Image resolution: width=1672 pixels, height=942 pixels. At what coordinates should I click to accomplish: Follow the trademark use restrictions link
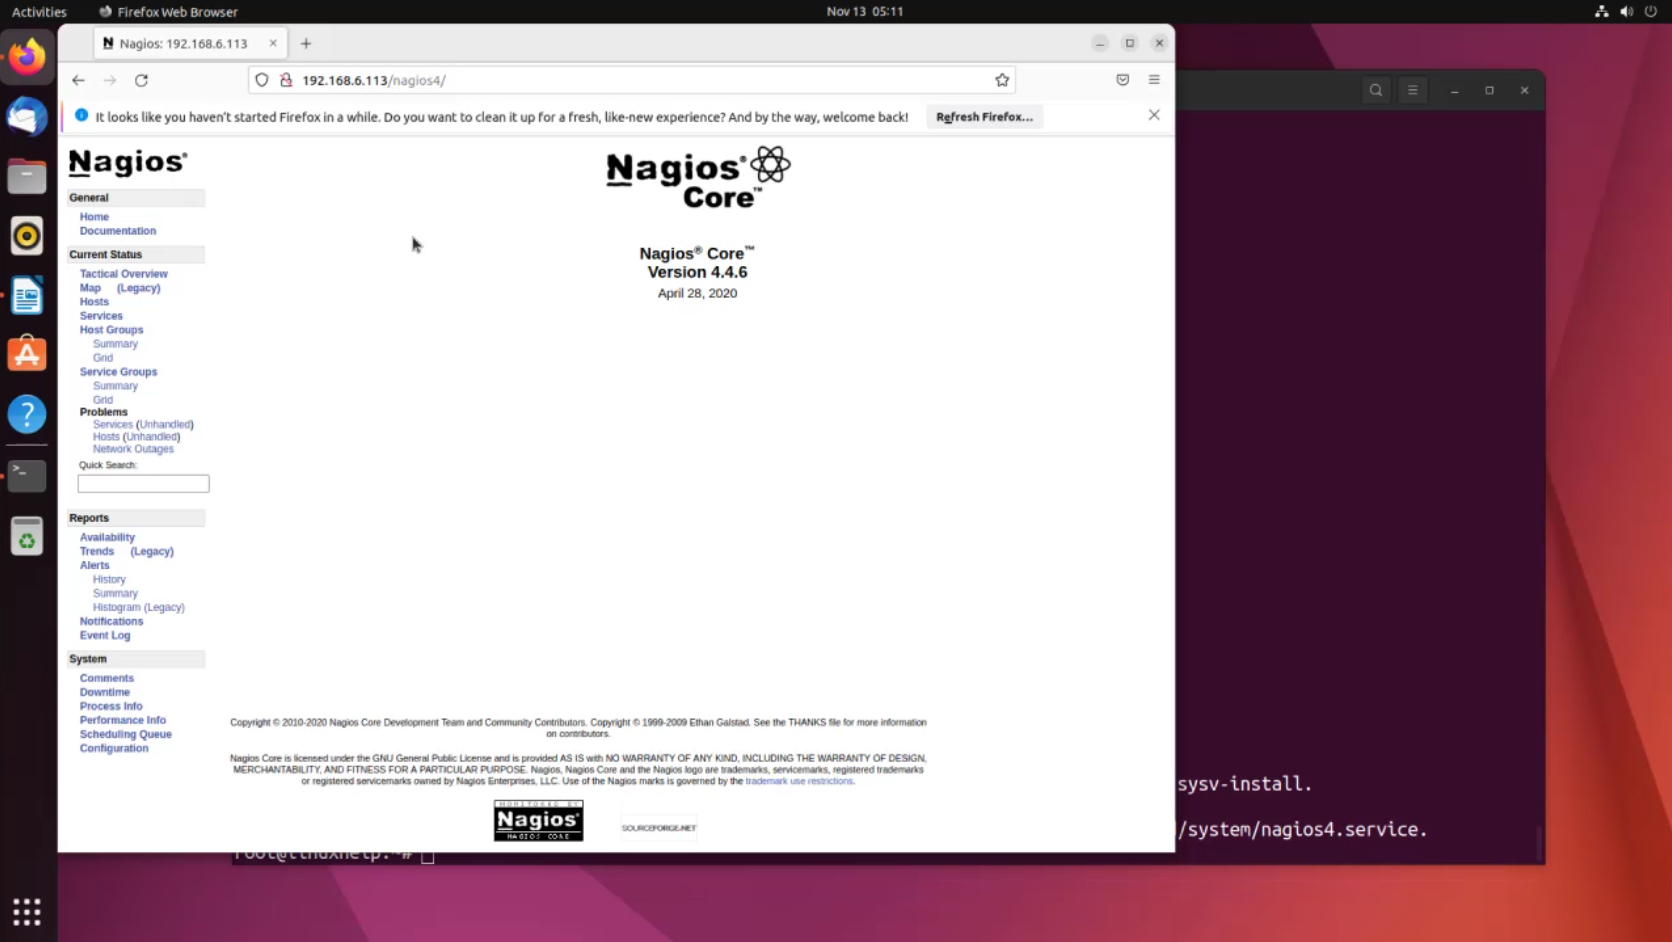pos(799,782)
